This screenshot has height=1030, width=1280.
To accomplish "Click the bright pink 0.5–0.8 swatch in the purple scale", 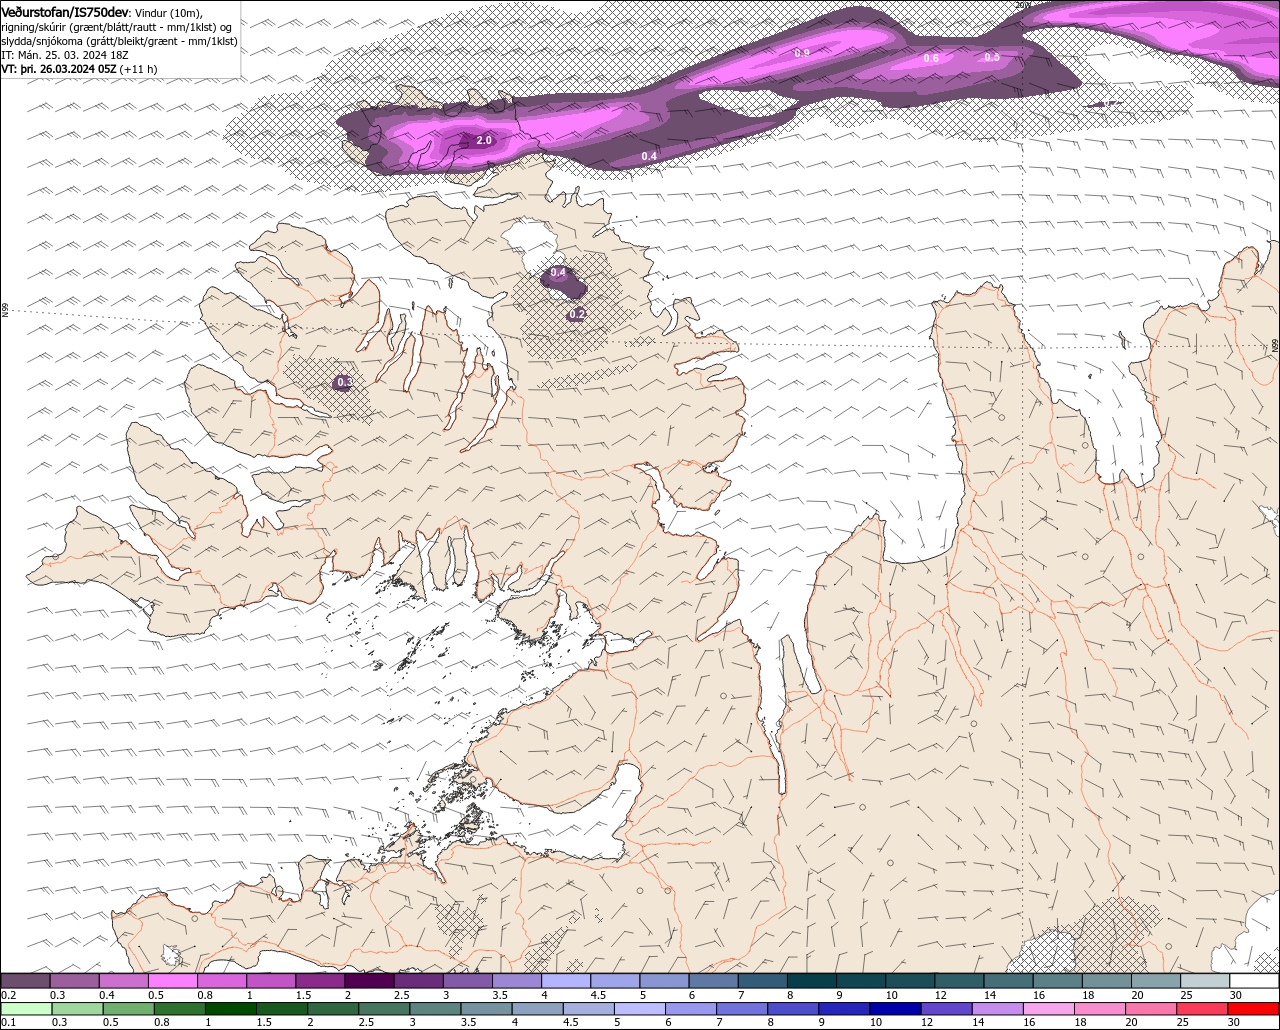I will click(172, 981).
